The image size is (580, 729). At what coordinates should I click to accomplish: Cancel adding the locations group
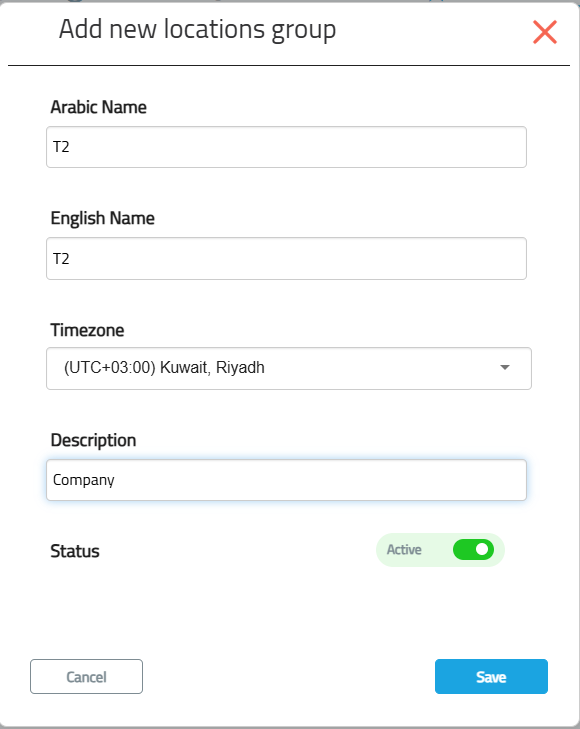click(86, 676)
